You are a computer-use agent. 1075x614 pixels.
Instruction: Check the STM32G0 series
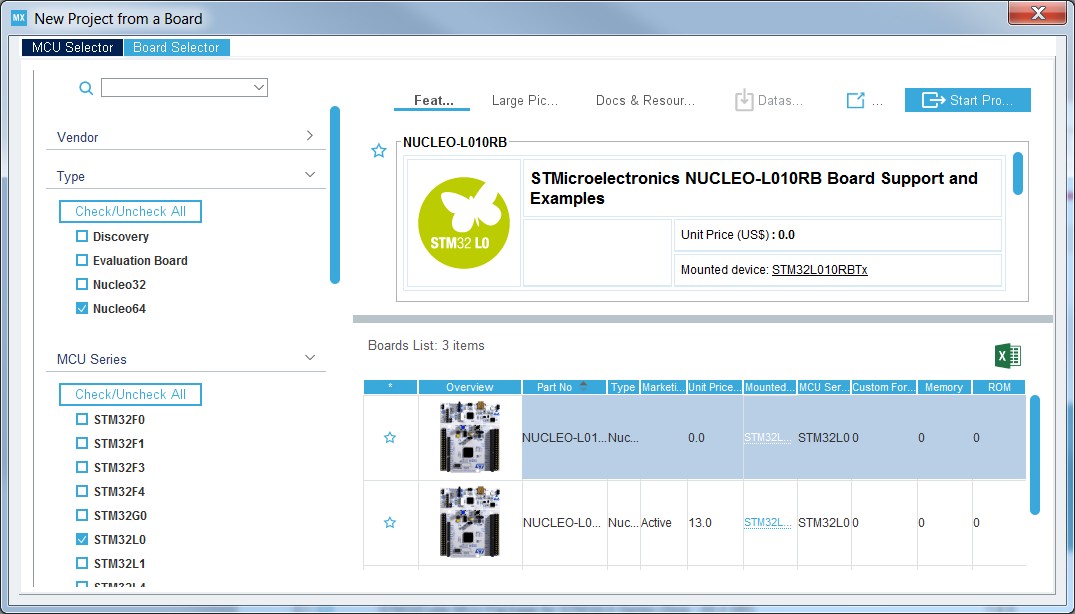(82, 515)
